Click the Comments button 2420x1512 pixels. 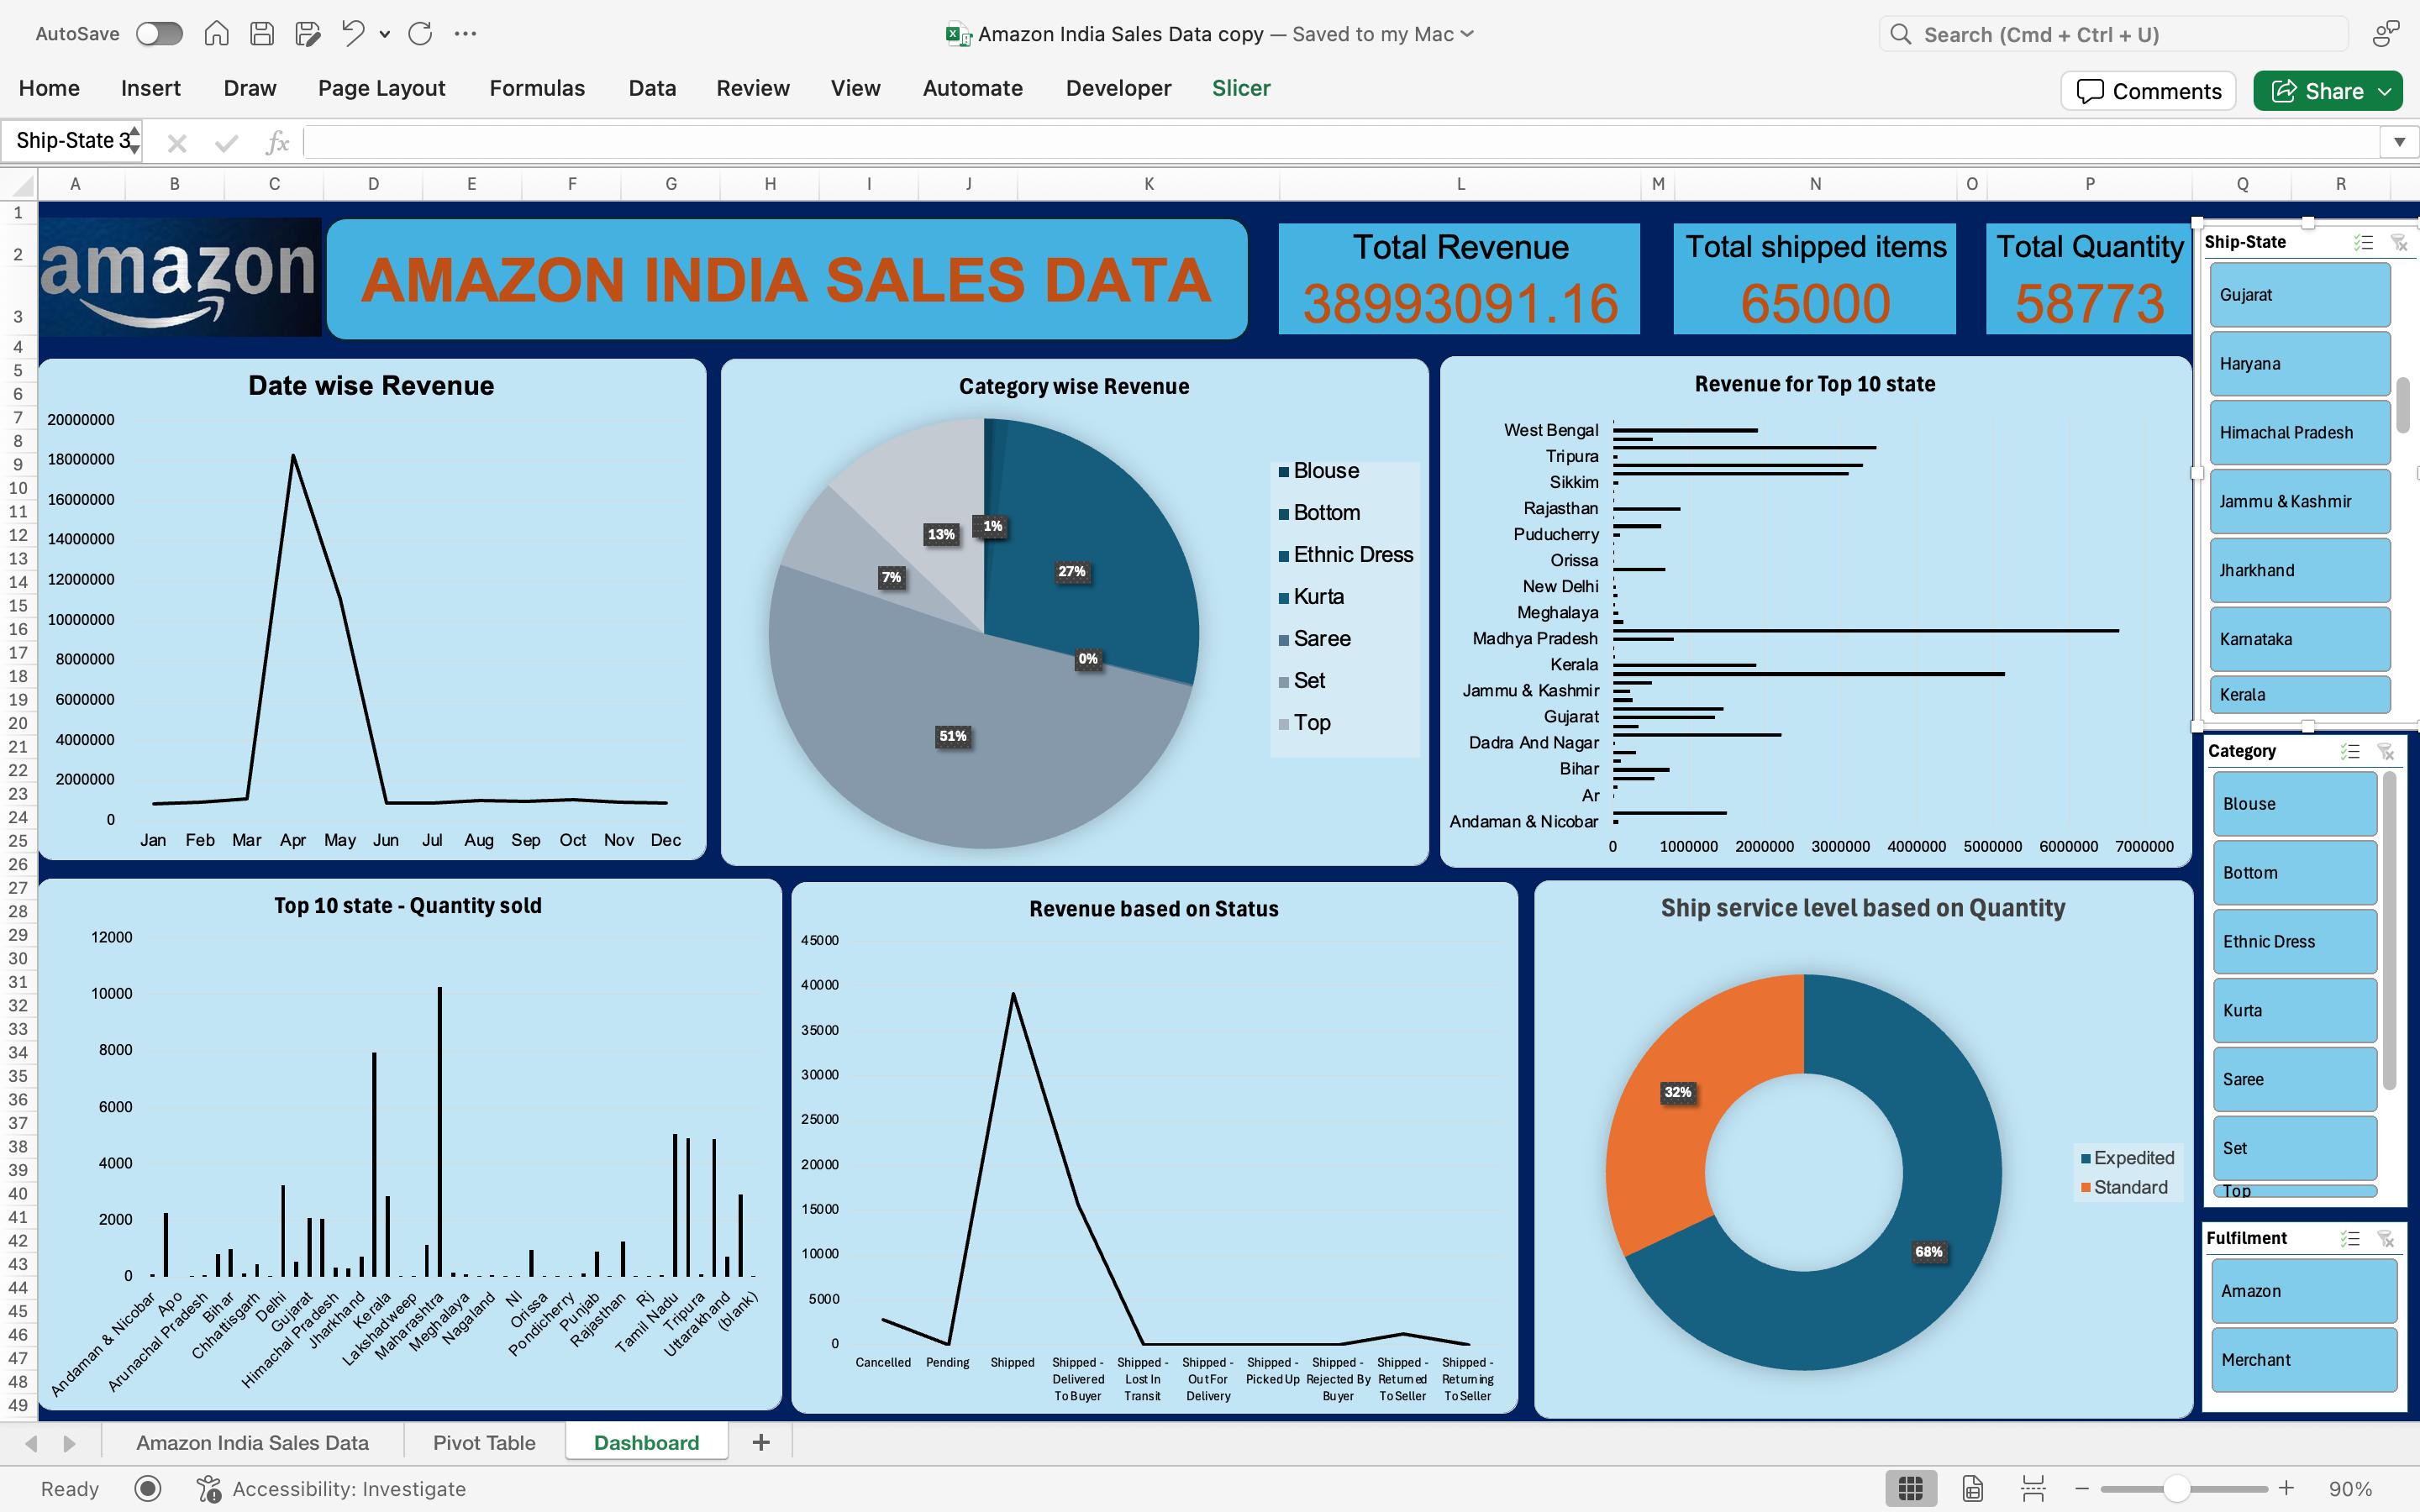pos(2148,91)
